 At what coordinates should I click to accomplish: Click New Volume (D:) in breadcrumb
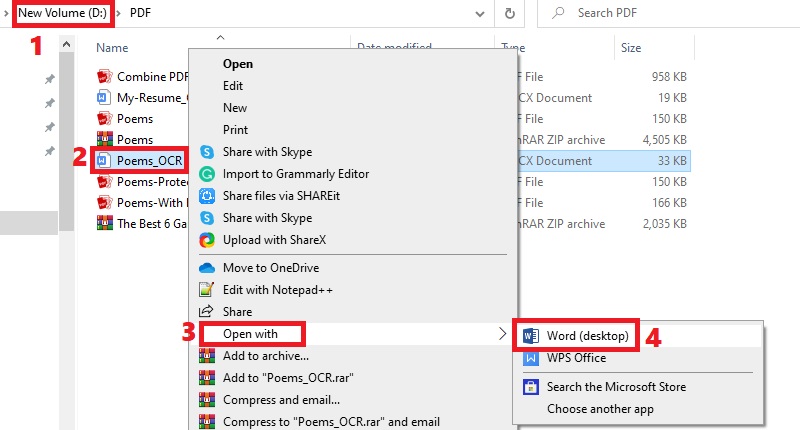pos(62,13)
